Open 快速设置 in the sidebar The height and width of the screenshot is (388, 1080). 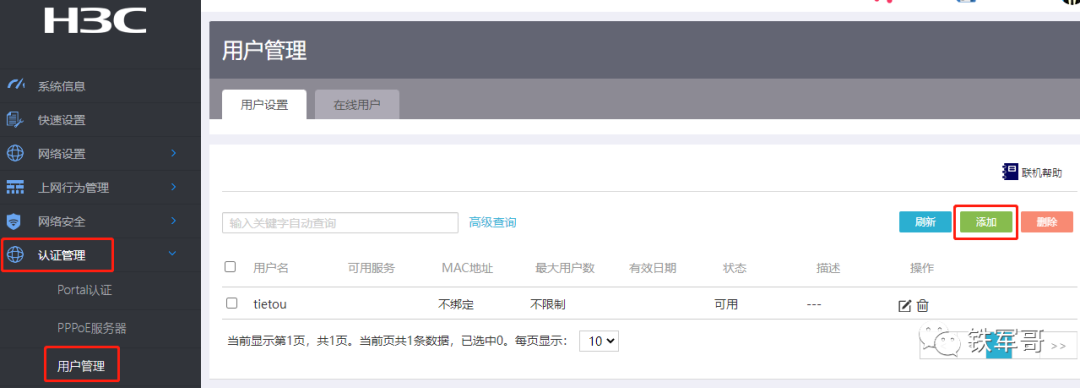click(x=61, y=120)
